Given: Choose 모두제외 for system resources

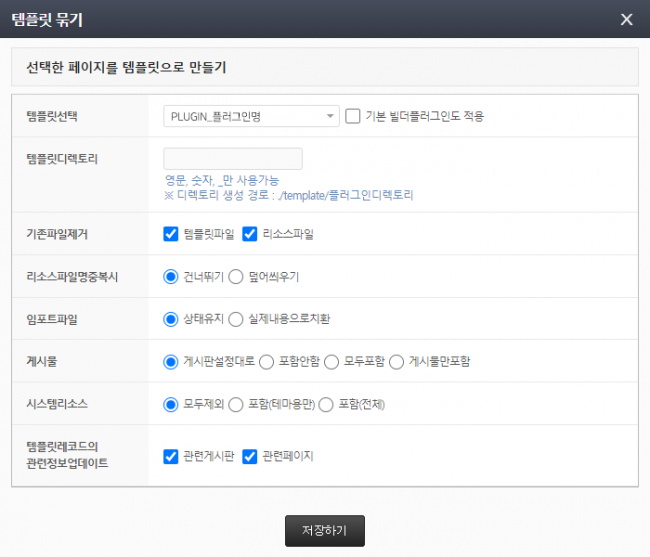Looking at the screenshot, I should (171, 404).
